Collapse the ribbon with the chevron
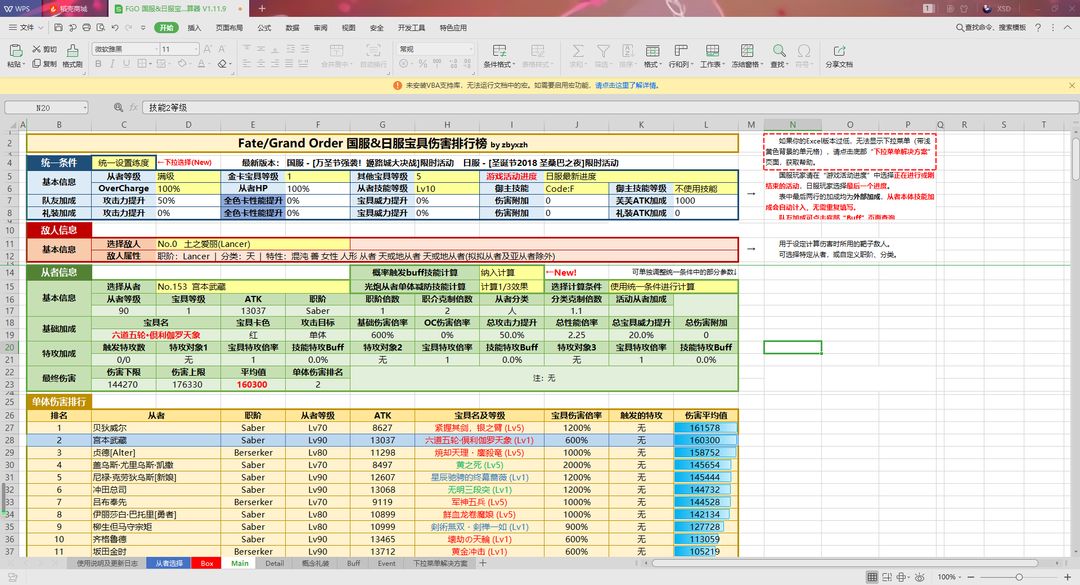Viewport: 1080px width, 585px height. click(1068, 28)
